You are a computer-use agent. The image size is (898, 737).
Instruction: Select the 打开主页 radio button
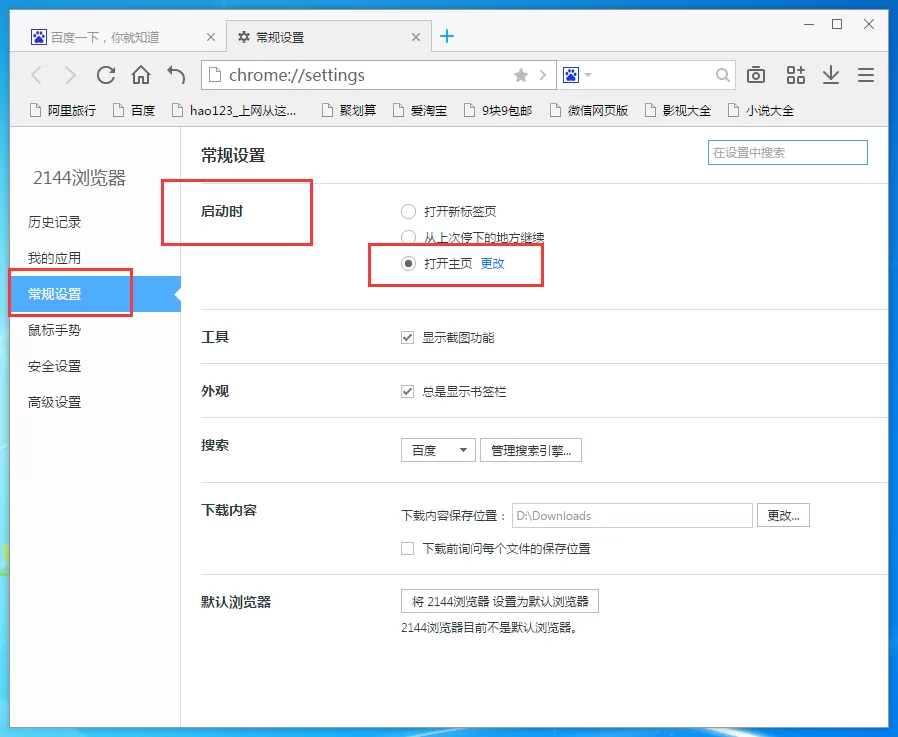408,263
